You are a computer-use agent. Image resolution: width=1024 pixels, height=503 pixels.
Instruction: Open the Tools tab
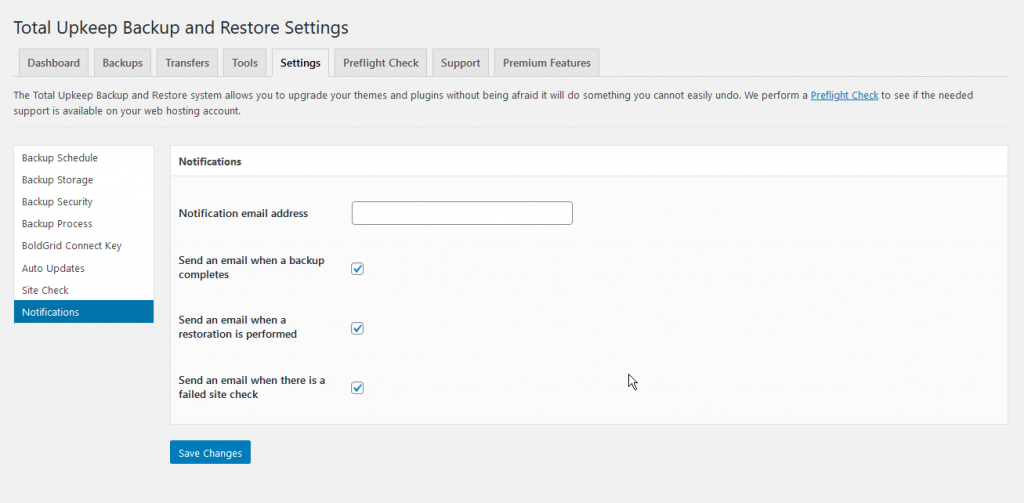point(245,63)
